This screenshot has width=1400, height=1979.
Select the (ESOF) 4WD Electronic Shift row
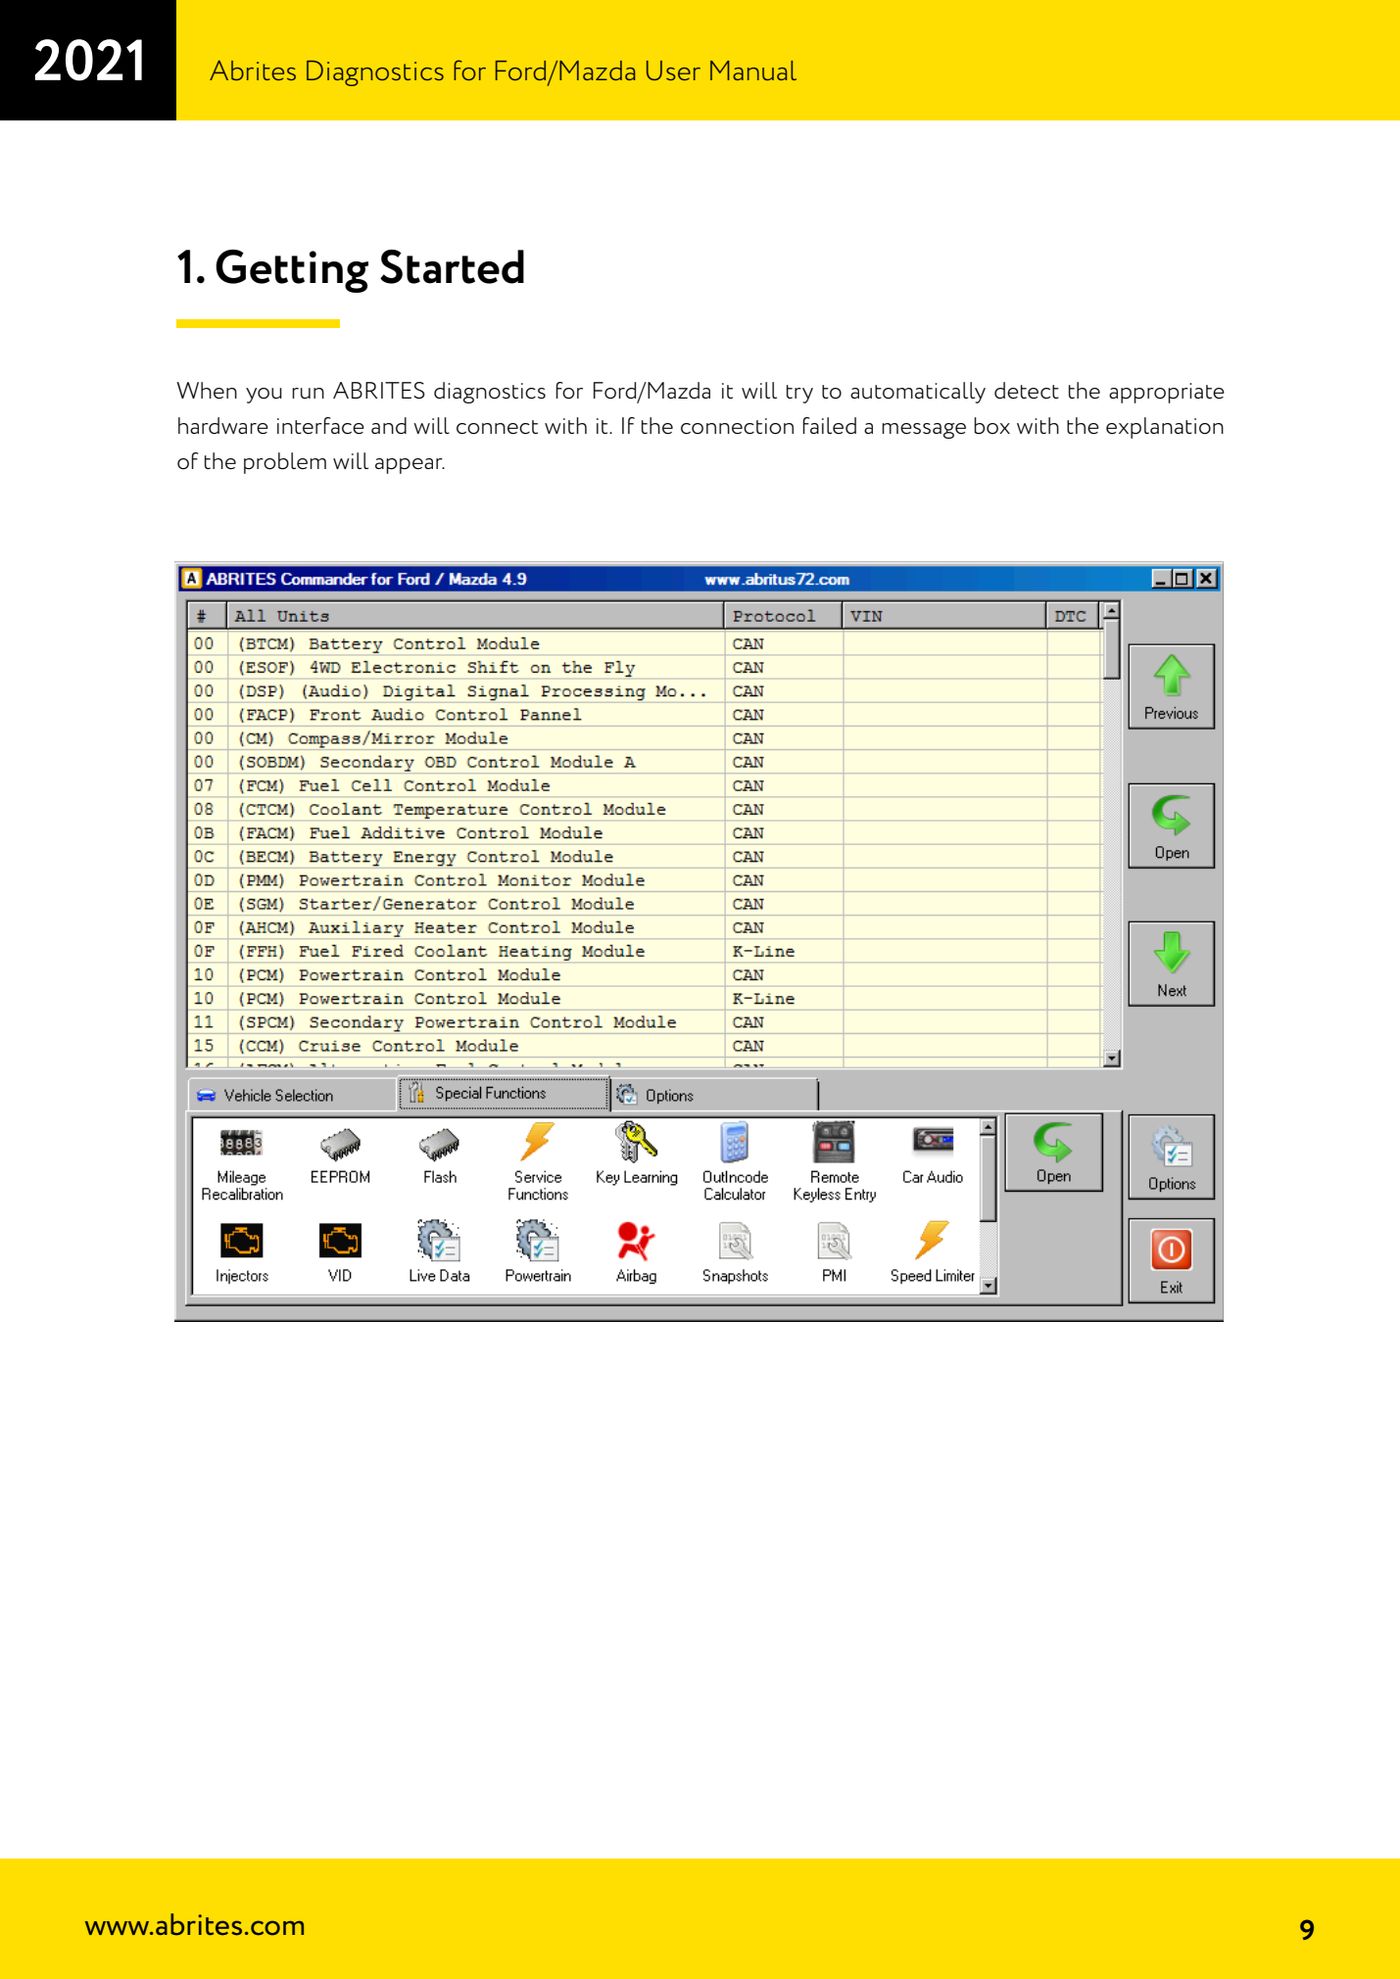coord(645,668)
